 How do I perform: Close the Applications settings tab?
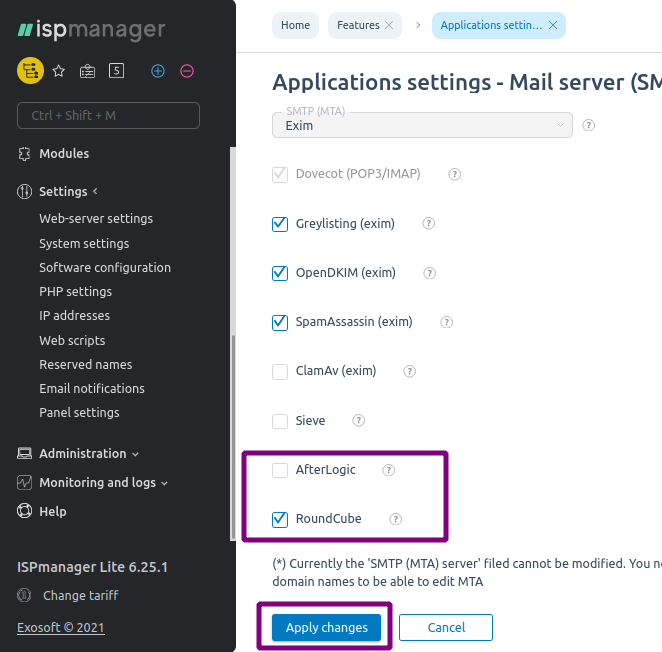pos(553,25)
